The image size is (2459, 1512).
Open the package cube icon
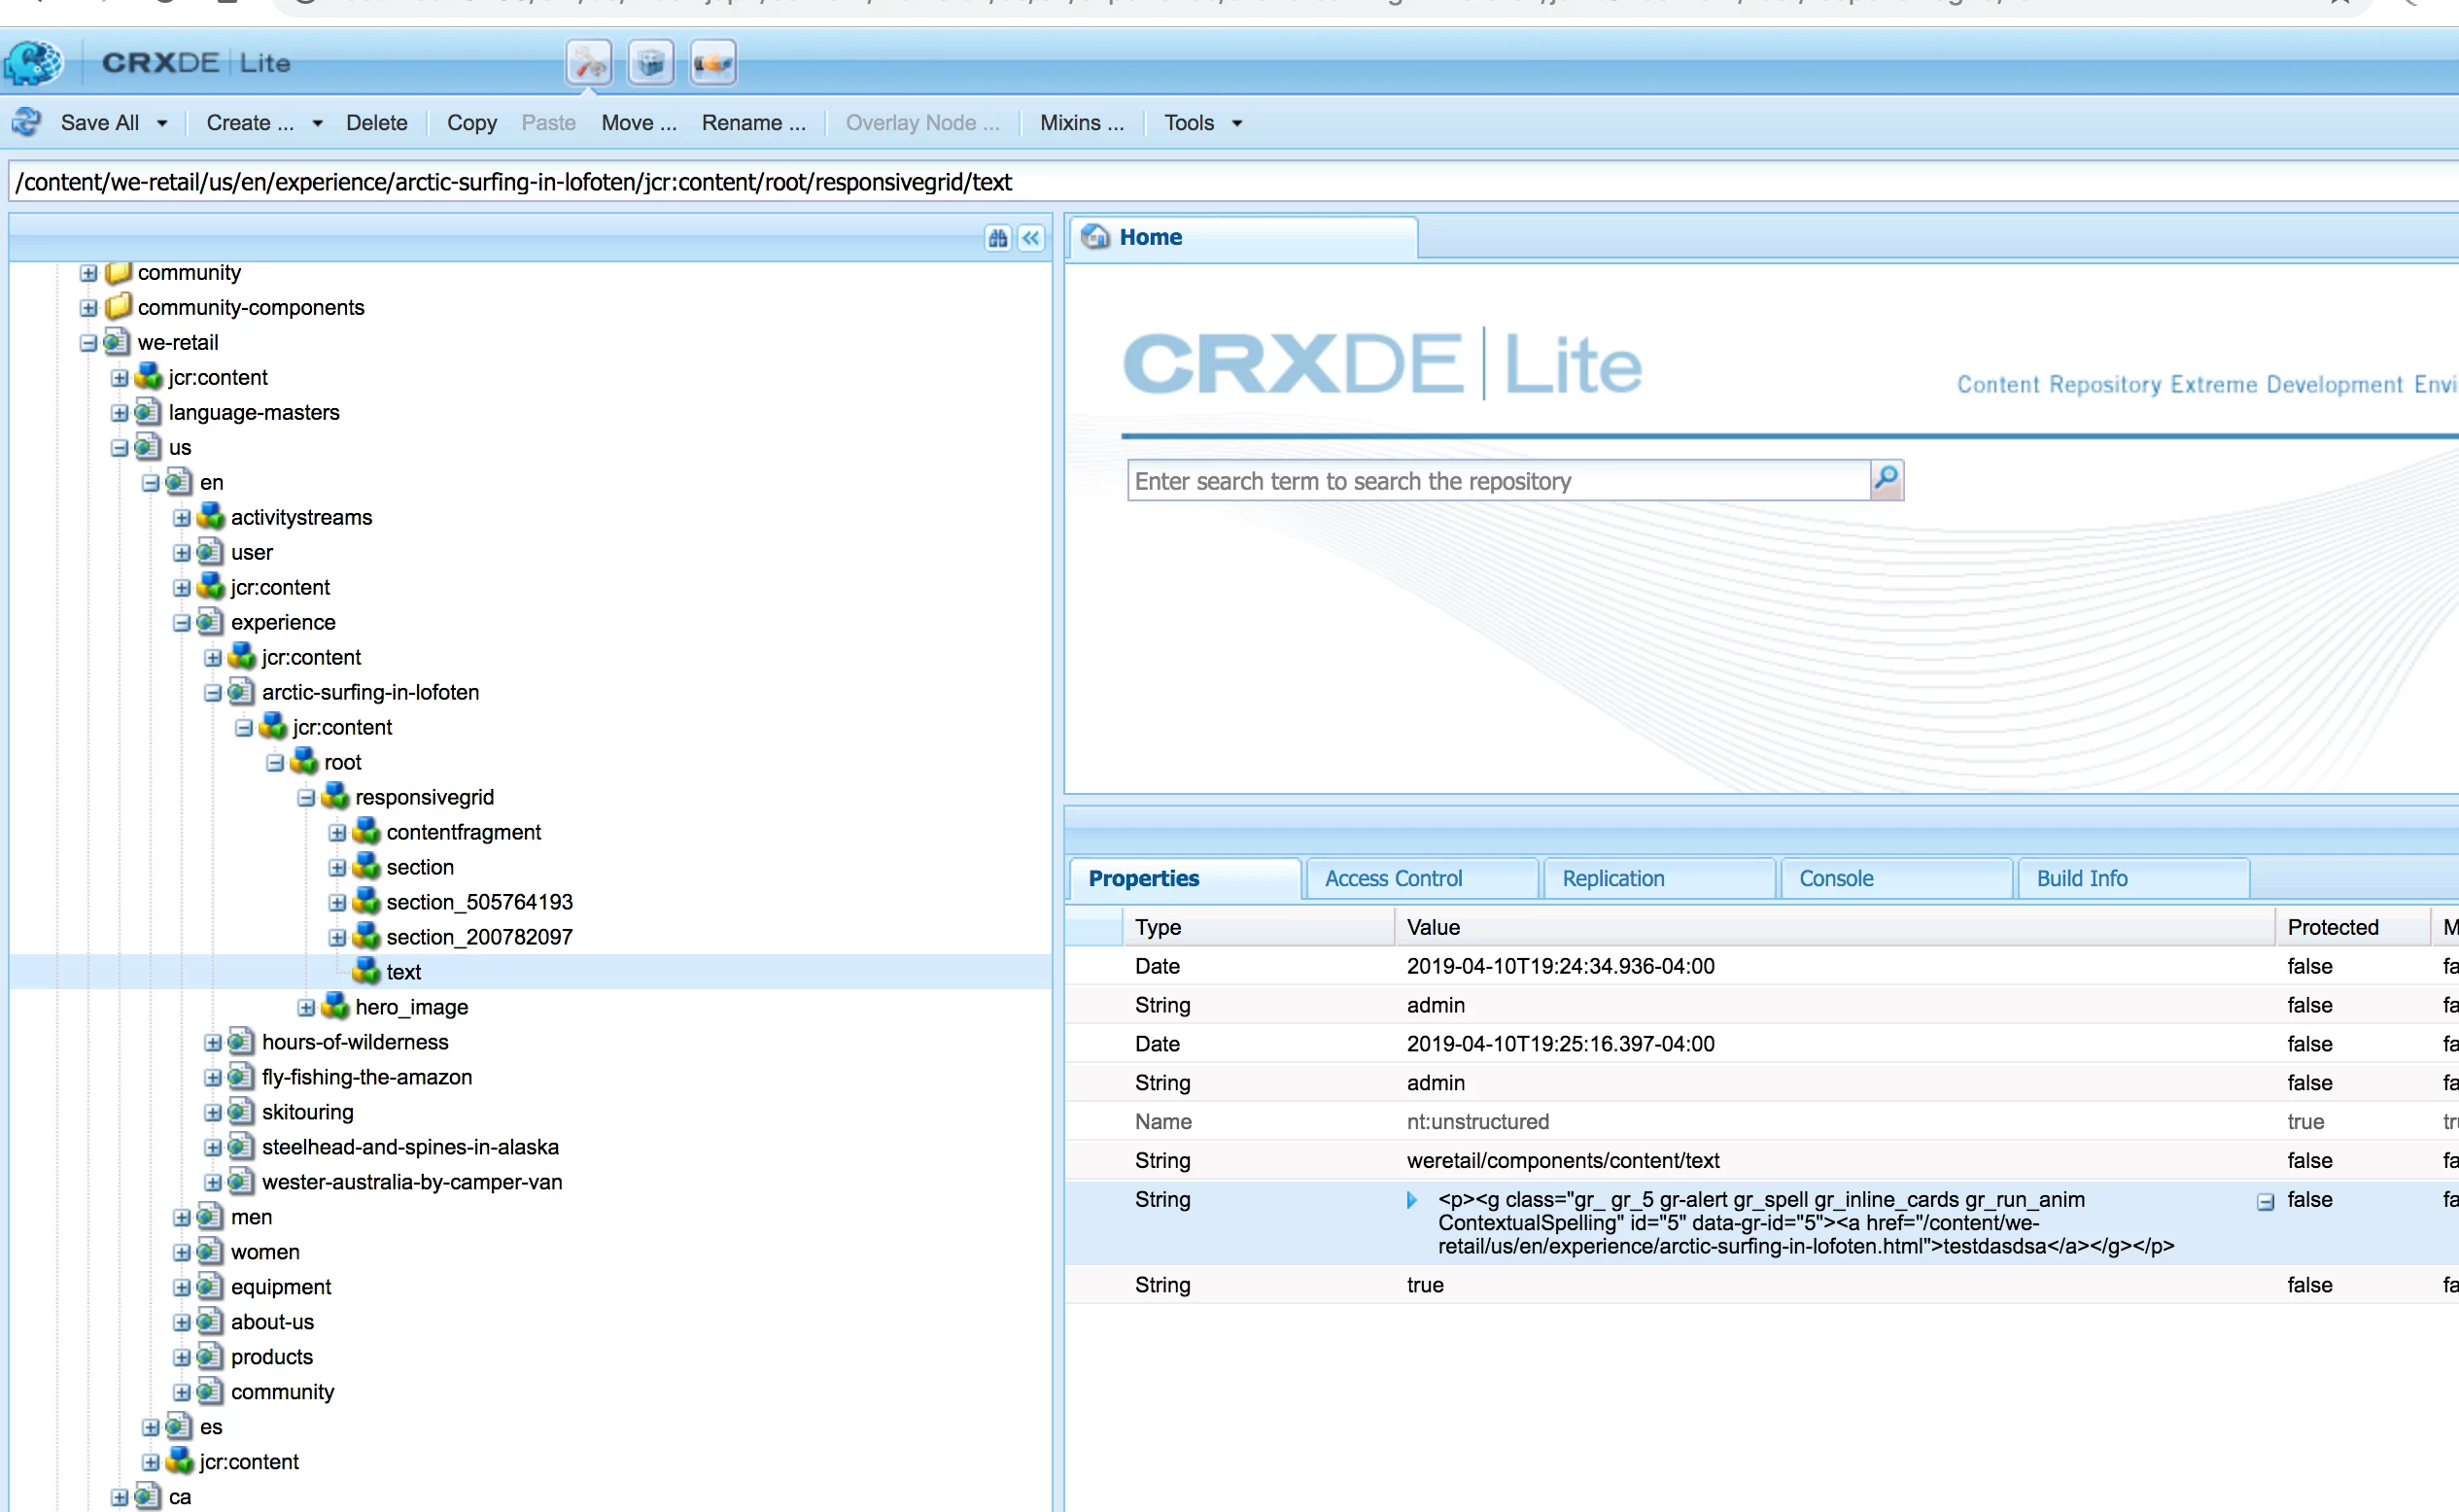click(x=651, y=63)
